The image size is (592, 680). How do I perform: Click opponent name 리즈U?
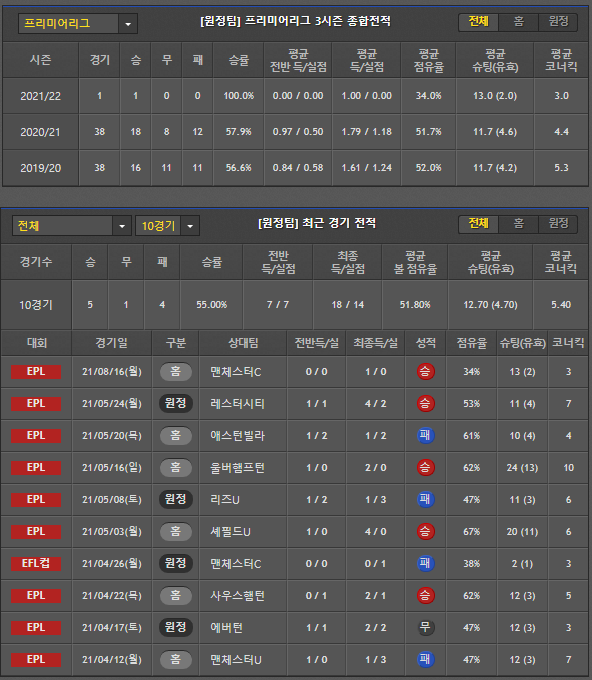click(225, 500)
